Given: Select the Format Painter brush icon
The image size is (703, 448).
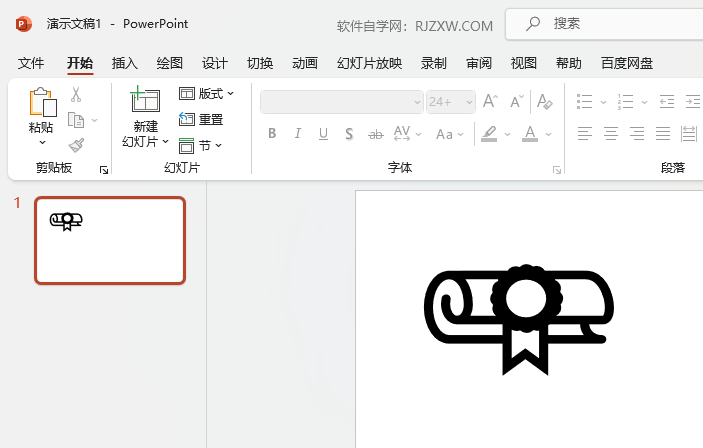Looking at the screenshot, I should (76, 145).
